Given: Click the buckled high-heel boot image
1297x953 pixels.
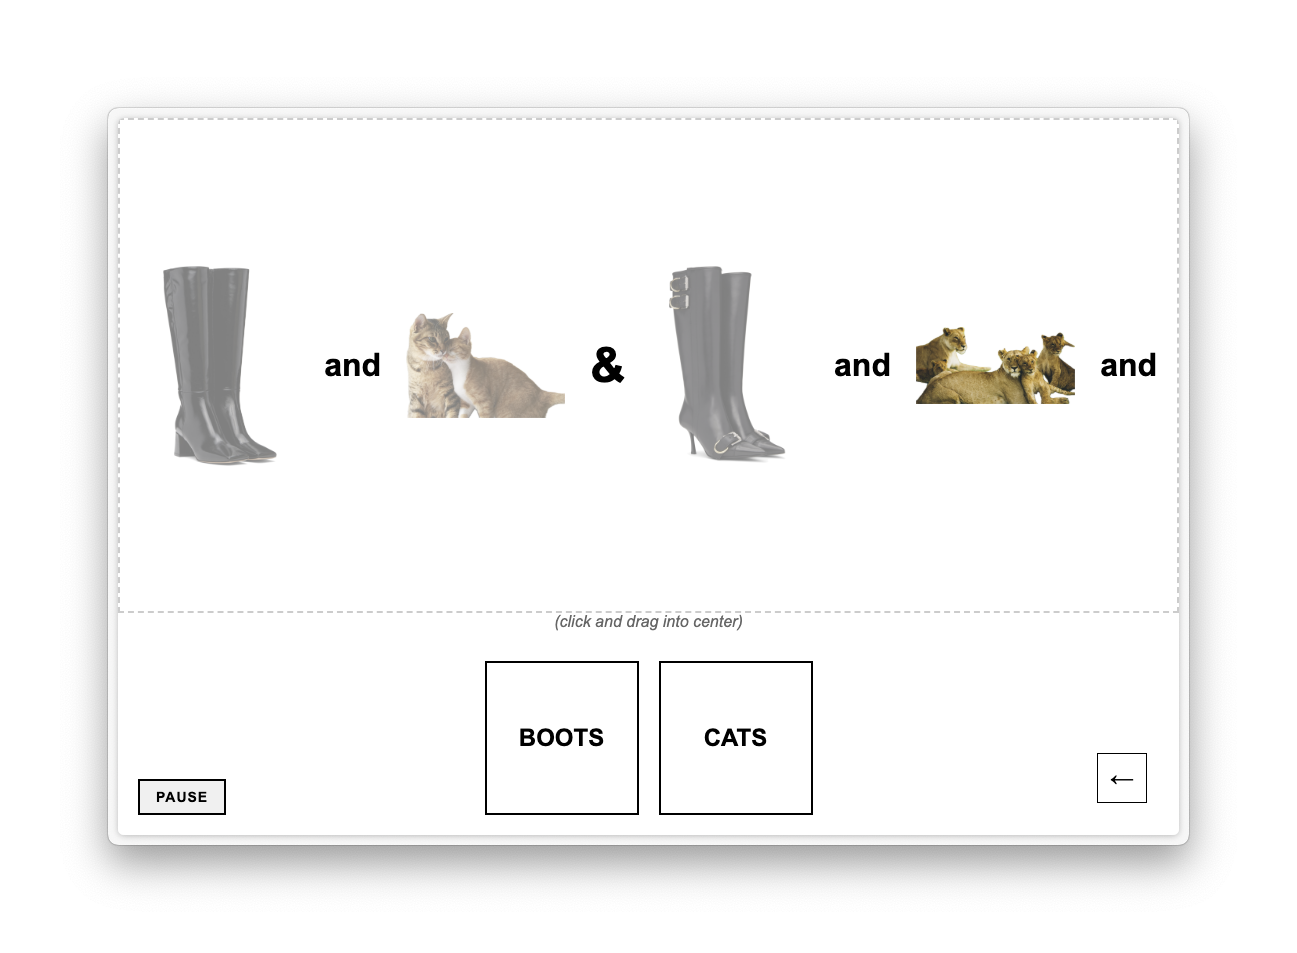Looking at the screenshot, I should click(x=727, y=362).
